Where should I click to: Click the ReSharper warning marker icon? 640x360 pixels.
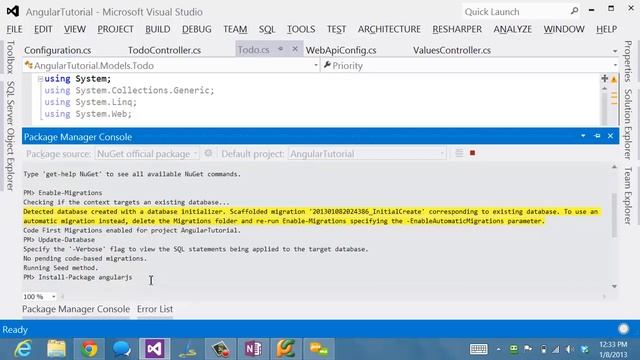[614, 80]
